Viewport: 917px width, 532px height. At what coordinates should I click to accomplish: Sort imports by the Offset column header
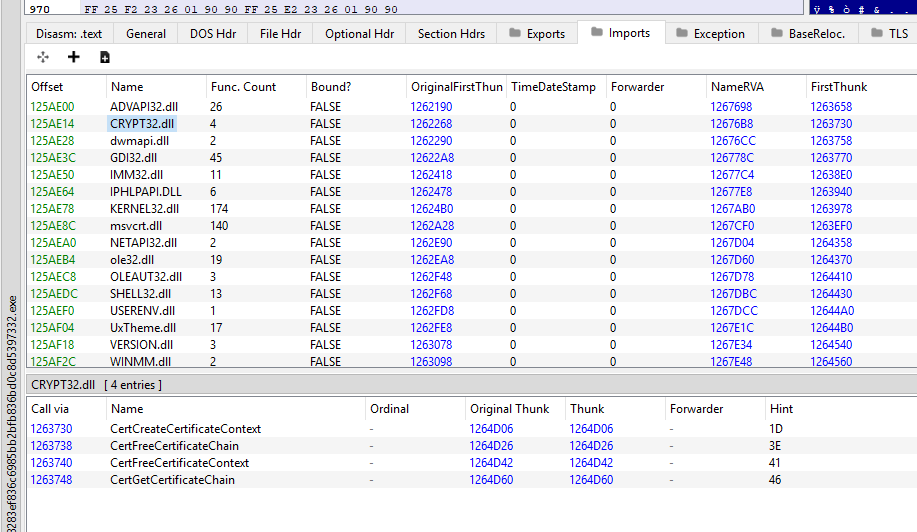[x=67, y=87]
